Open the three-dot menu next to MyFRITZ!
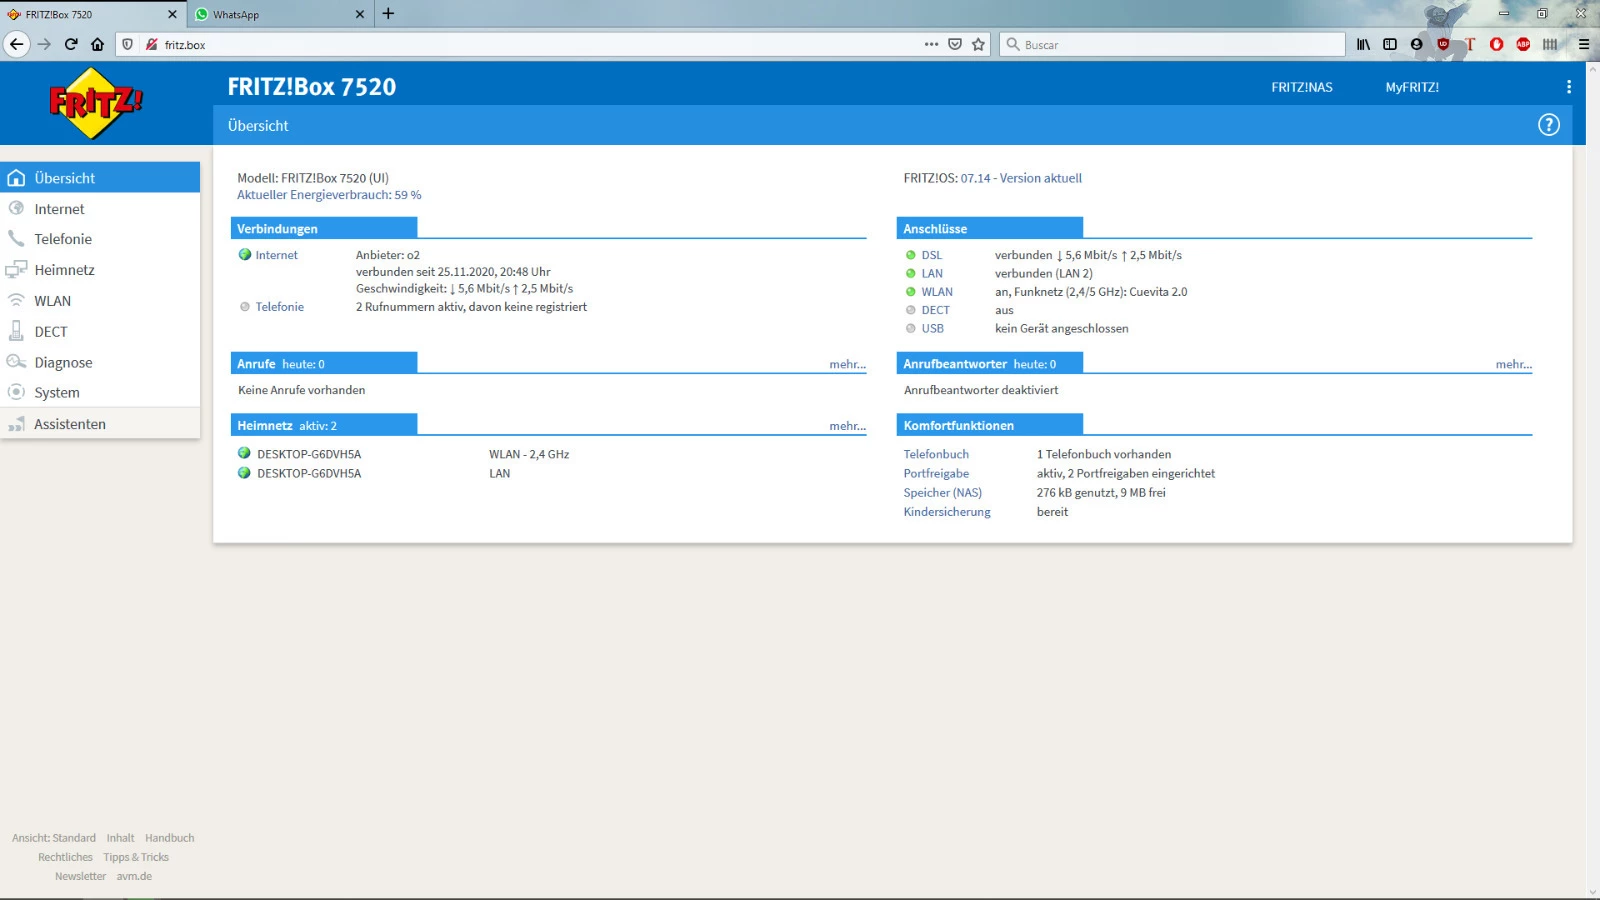 coord(1568,87)
